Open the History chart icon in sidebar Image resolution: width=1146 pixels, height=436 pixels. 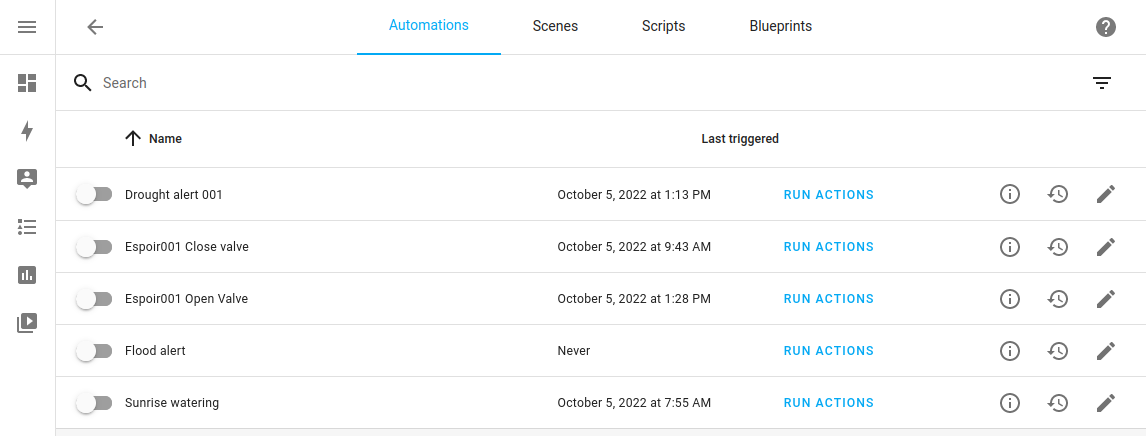tap(27, 275)
